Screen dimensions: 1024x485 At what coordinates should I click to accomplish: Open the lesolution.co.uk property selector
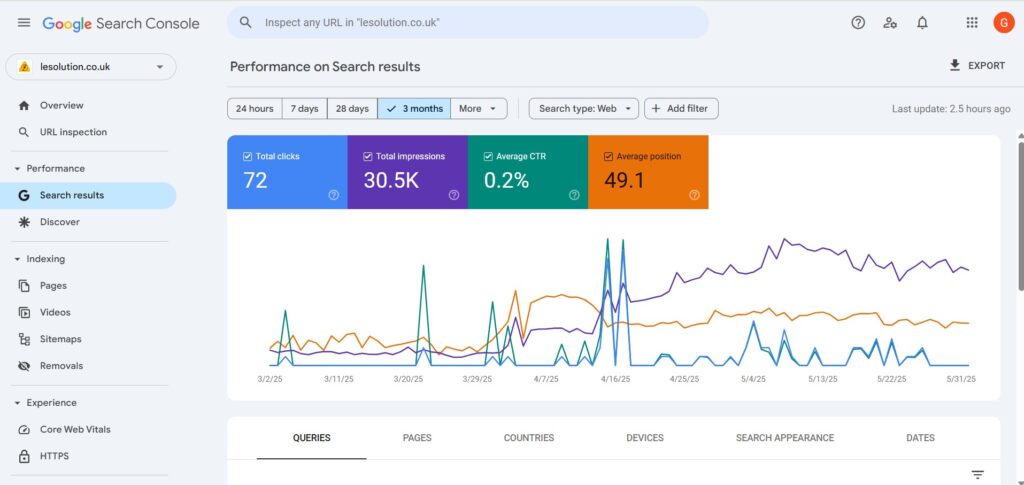click(x=91, y=67)
